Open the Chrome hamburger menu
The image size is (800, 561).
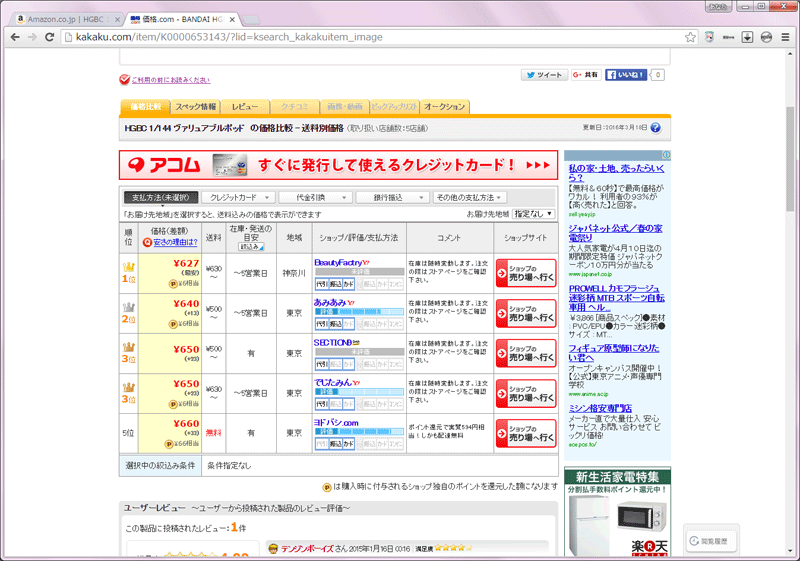click(784, 37)
